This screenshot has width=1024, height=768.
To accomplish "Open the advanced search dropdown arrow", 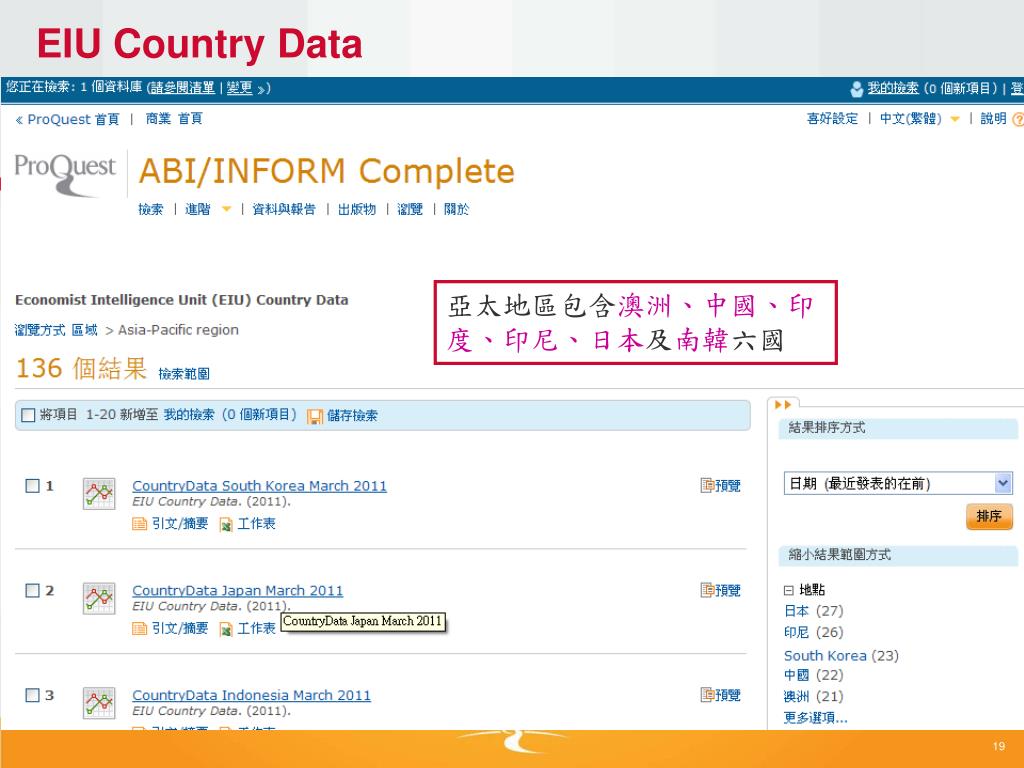I will click(x=227, y=210).
